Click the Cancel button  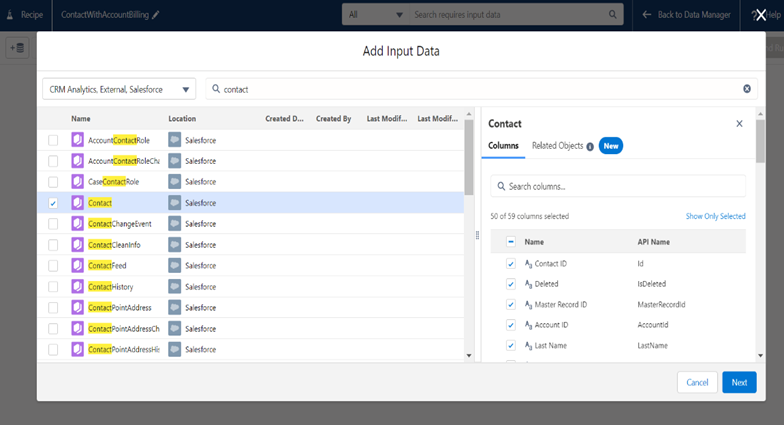pos(697,382)
